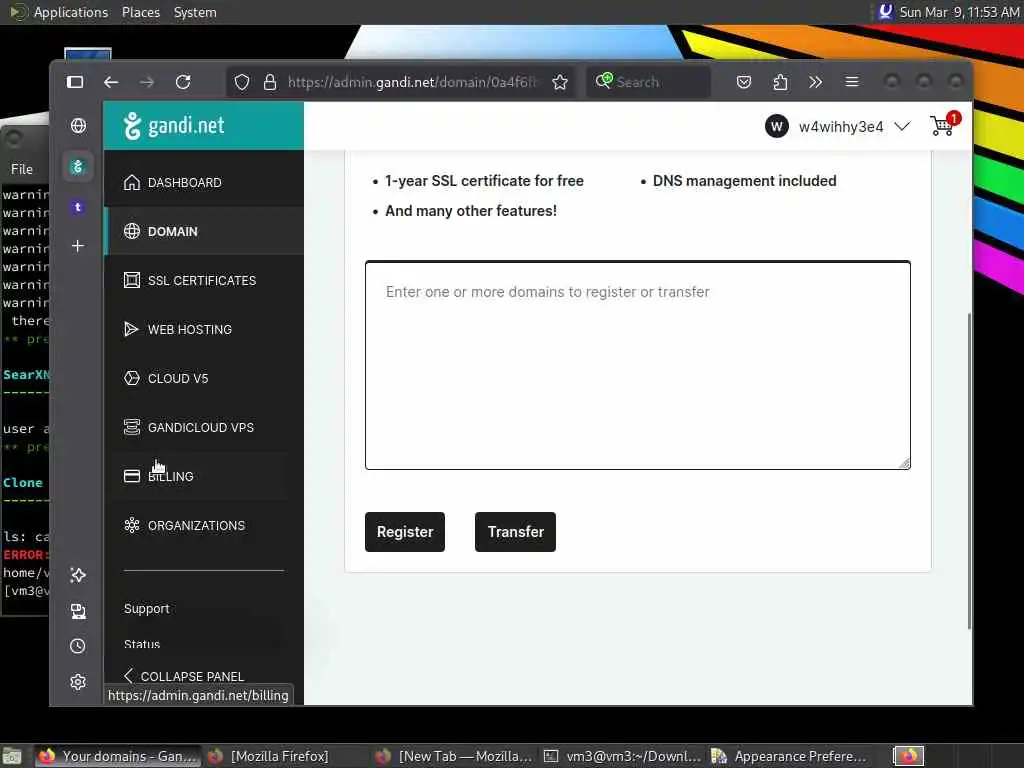Switch to Appearance Preferences taskbar item
This screenshot has width=1024, height=768.
(790, 756)
